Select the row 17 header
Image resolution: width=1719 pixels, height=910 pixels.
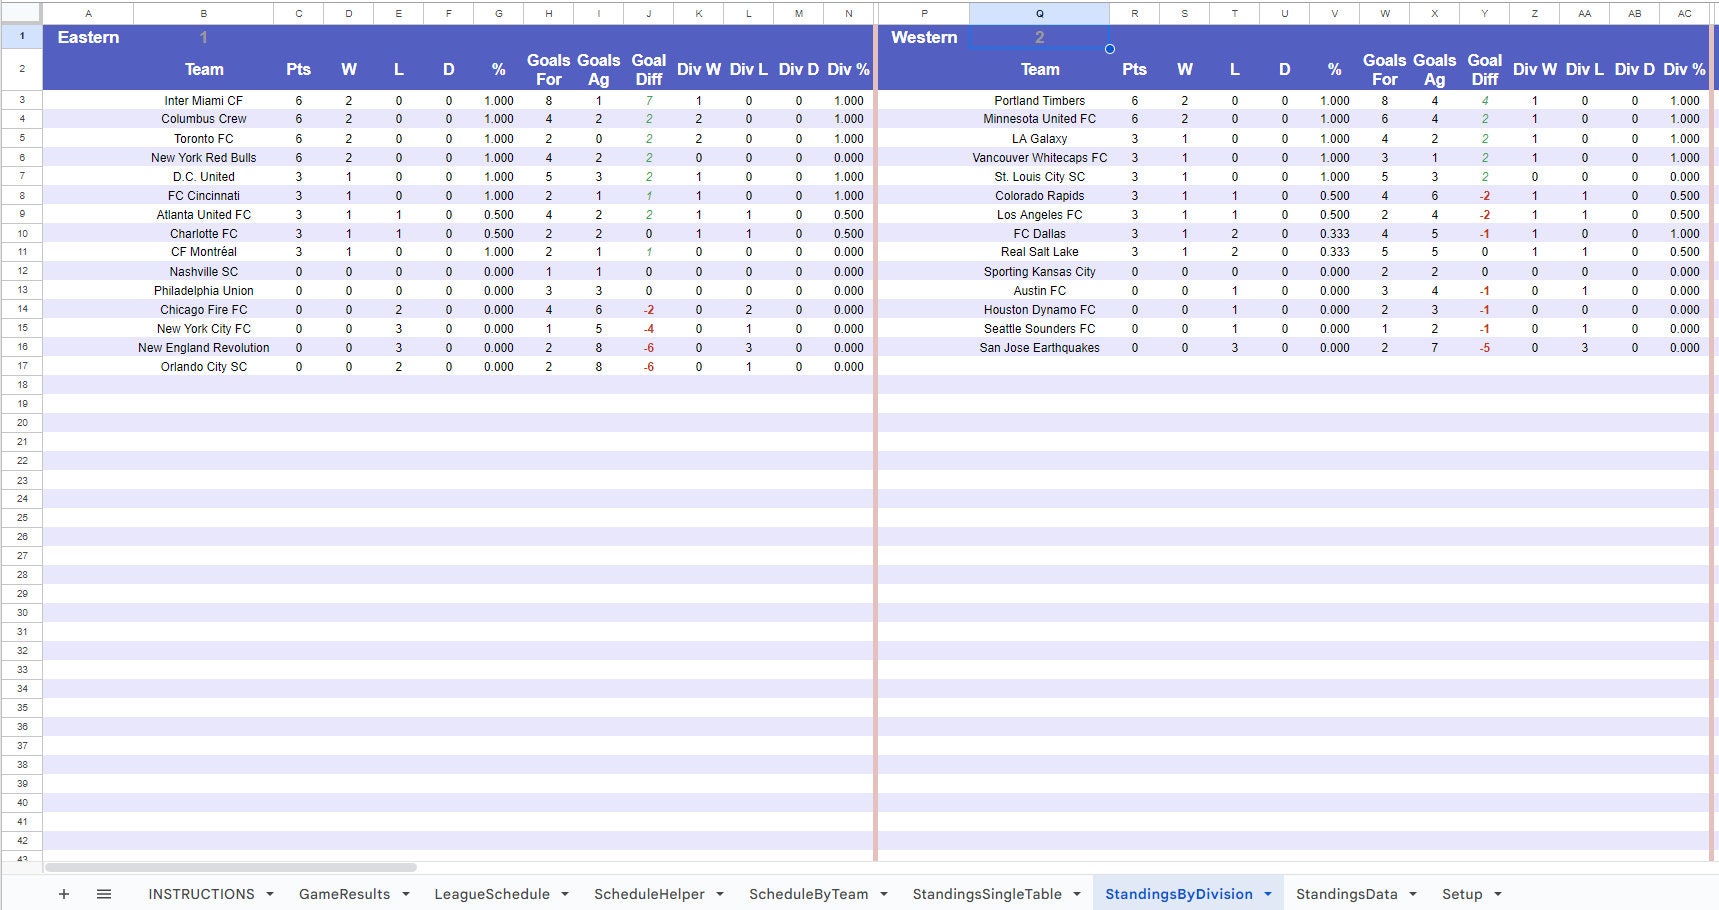point(22,366)
